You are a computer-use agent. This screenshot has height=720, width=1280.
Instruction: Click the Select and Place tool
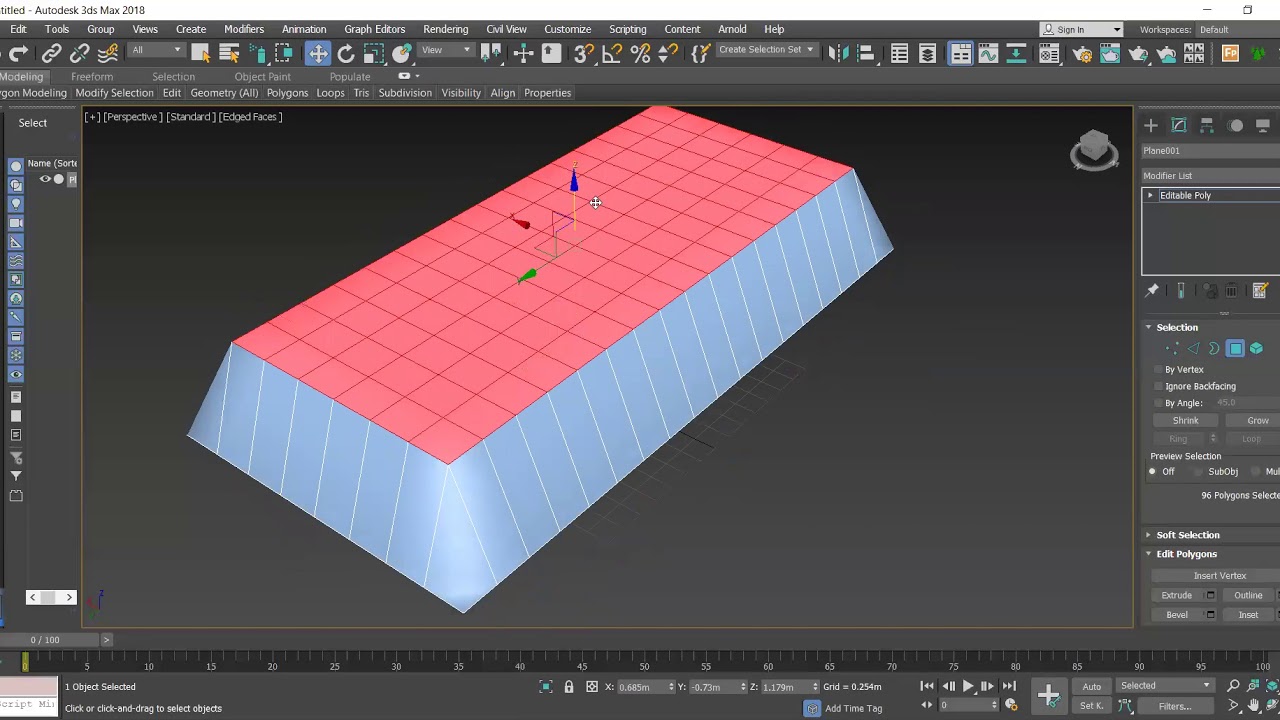[x=401, y=53]
